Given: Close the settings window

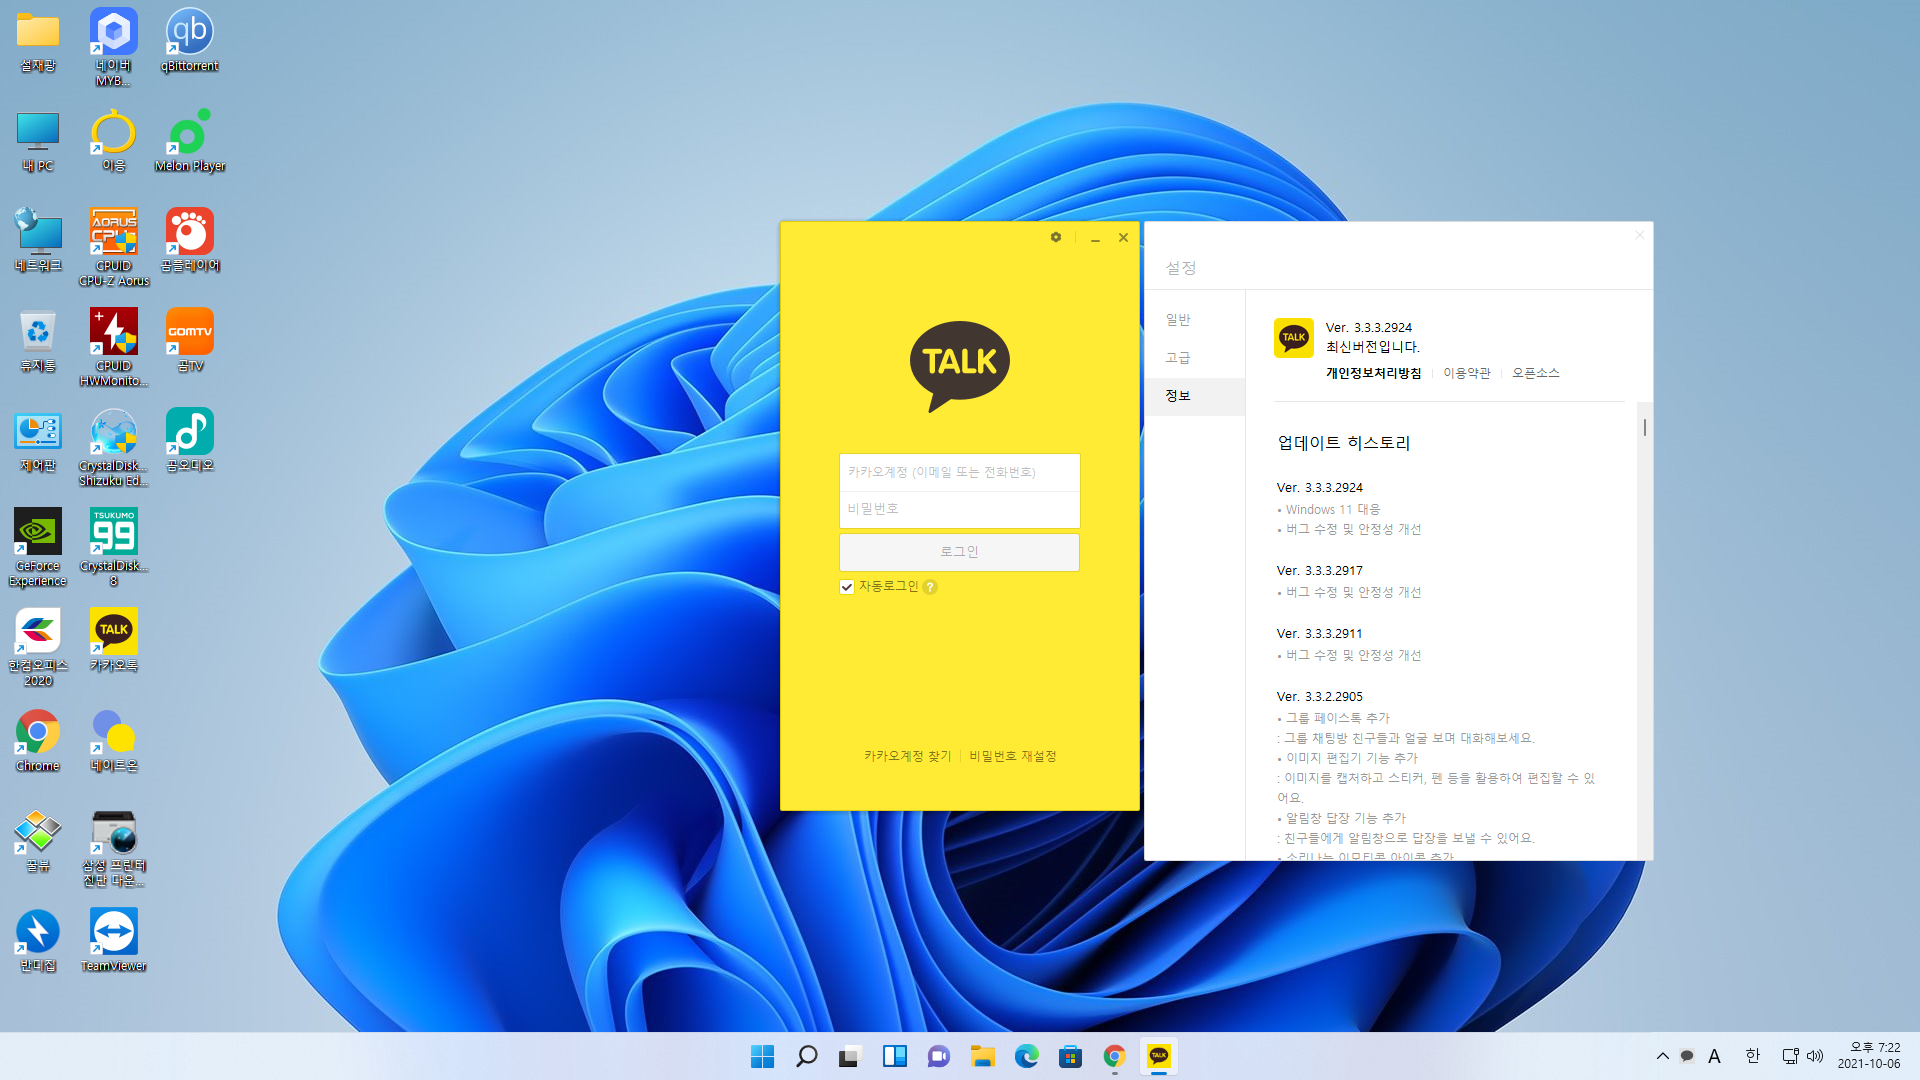Looking at the screenshot, I should click(x=1639, y=235).
